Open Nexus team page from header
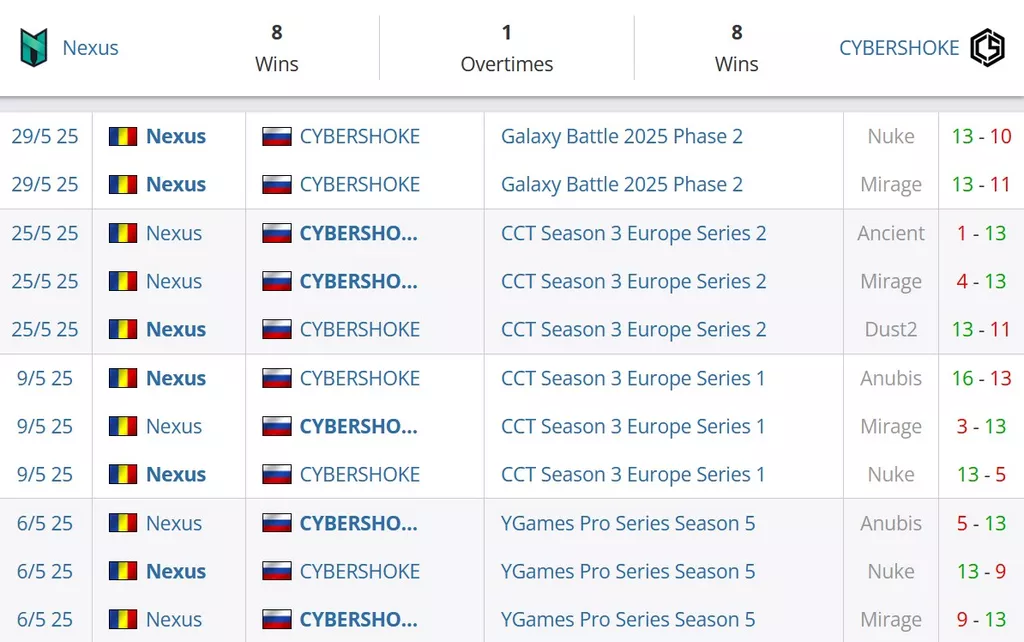Screen dimensions: 1024x642 [x=90, y=48]
